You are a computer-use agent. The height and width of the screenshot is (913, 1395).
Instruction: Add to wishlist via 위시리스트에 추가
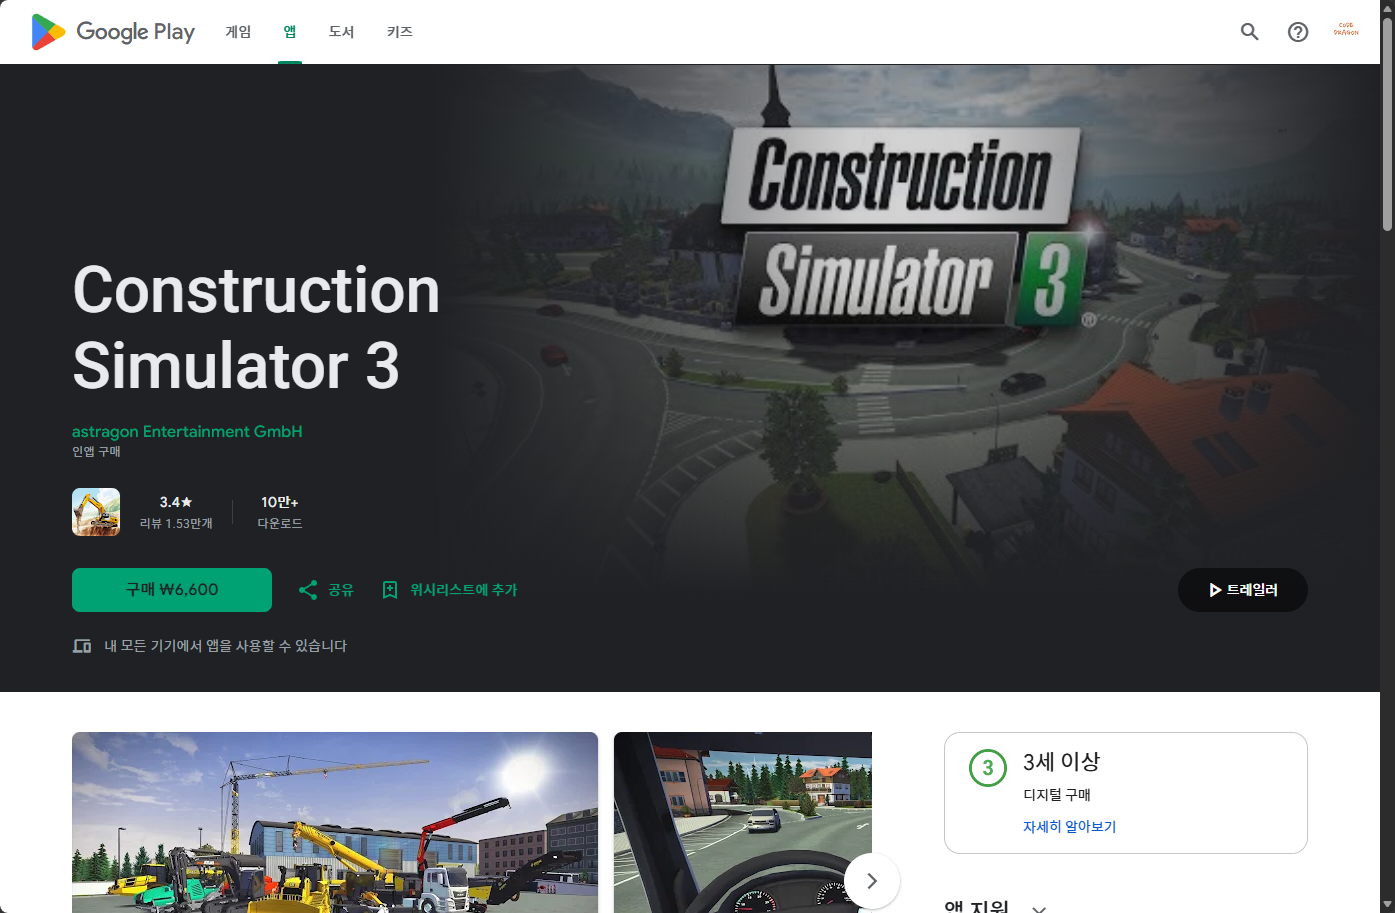pos(463,590)
